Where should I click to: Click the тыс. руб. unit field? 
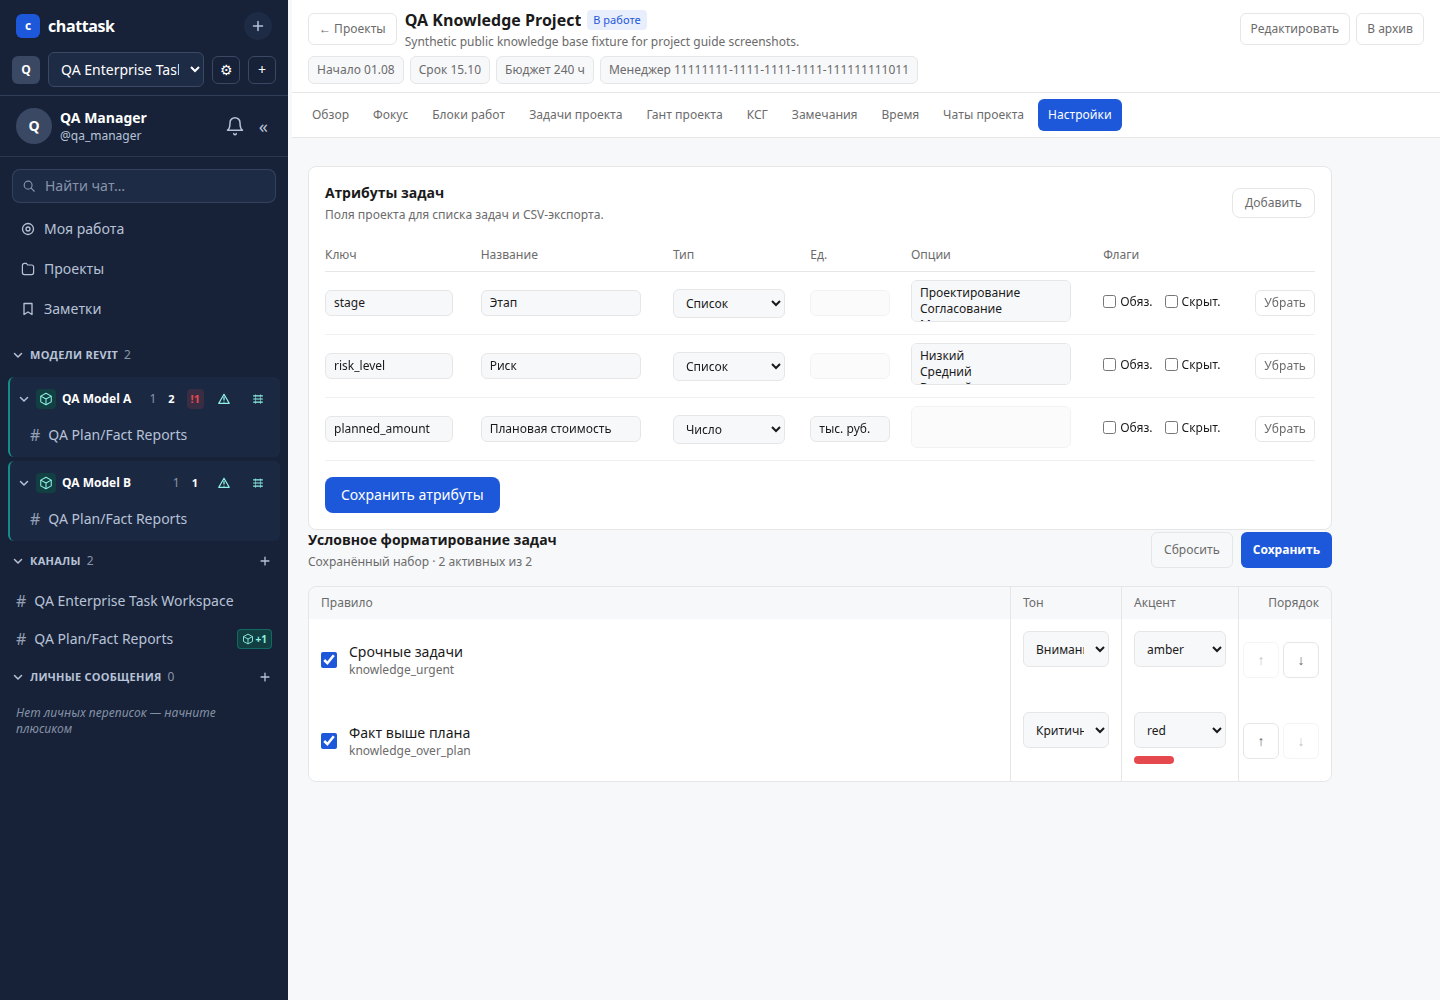click(x=850, y=429)
